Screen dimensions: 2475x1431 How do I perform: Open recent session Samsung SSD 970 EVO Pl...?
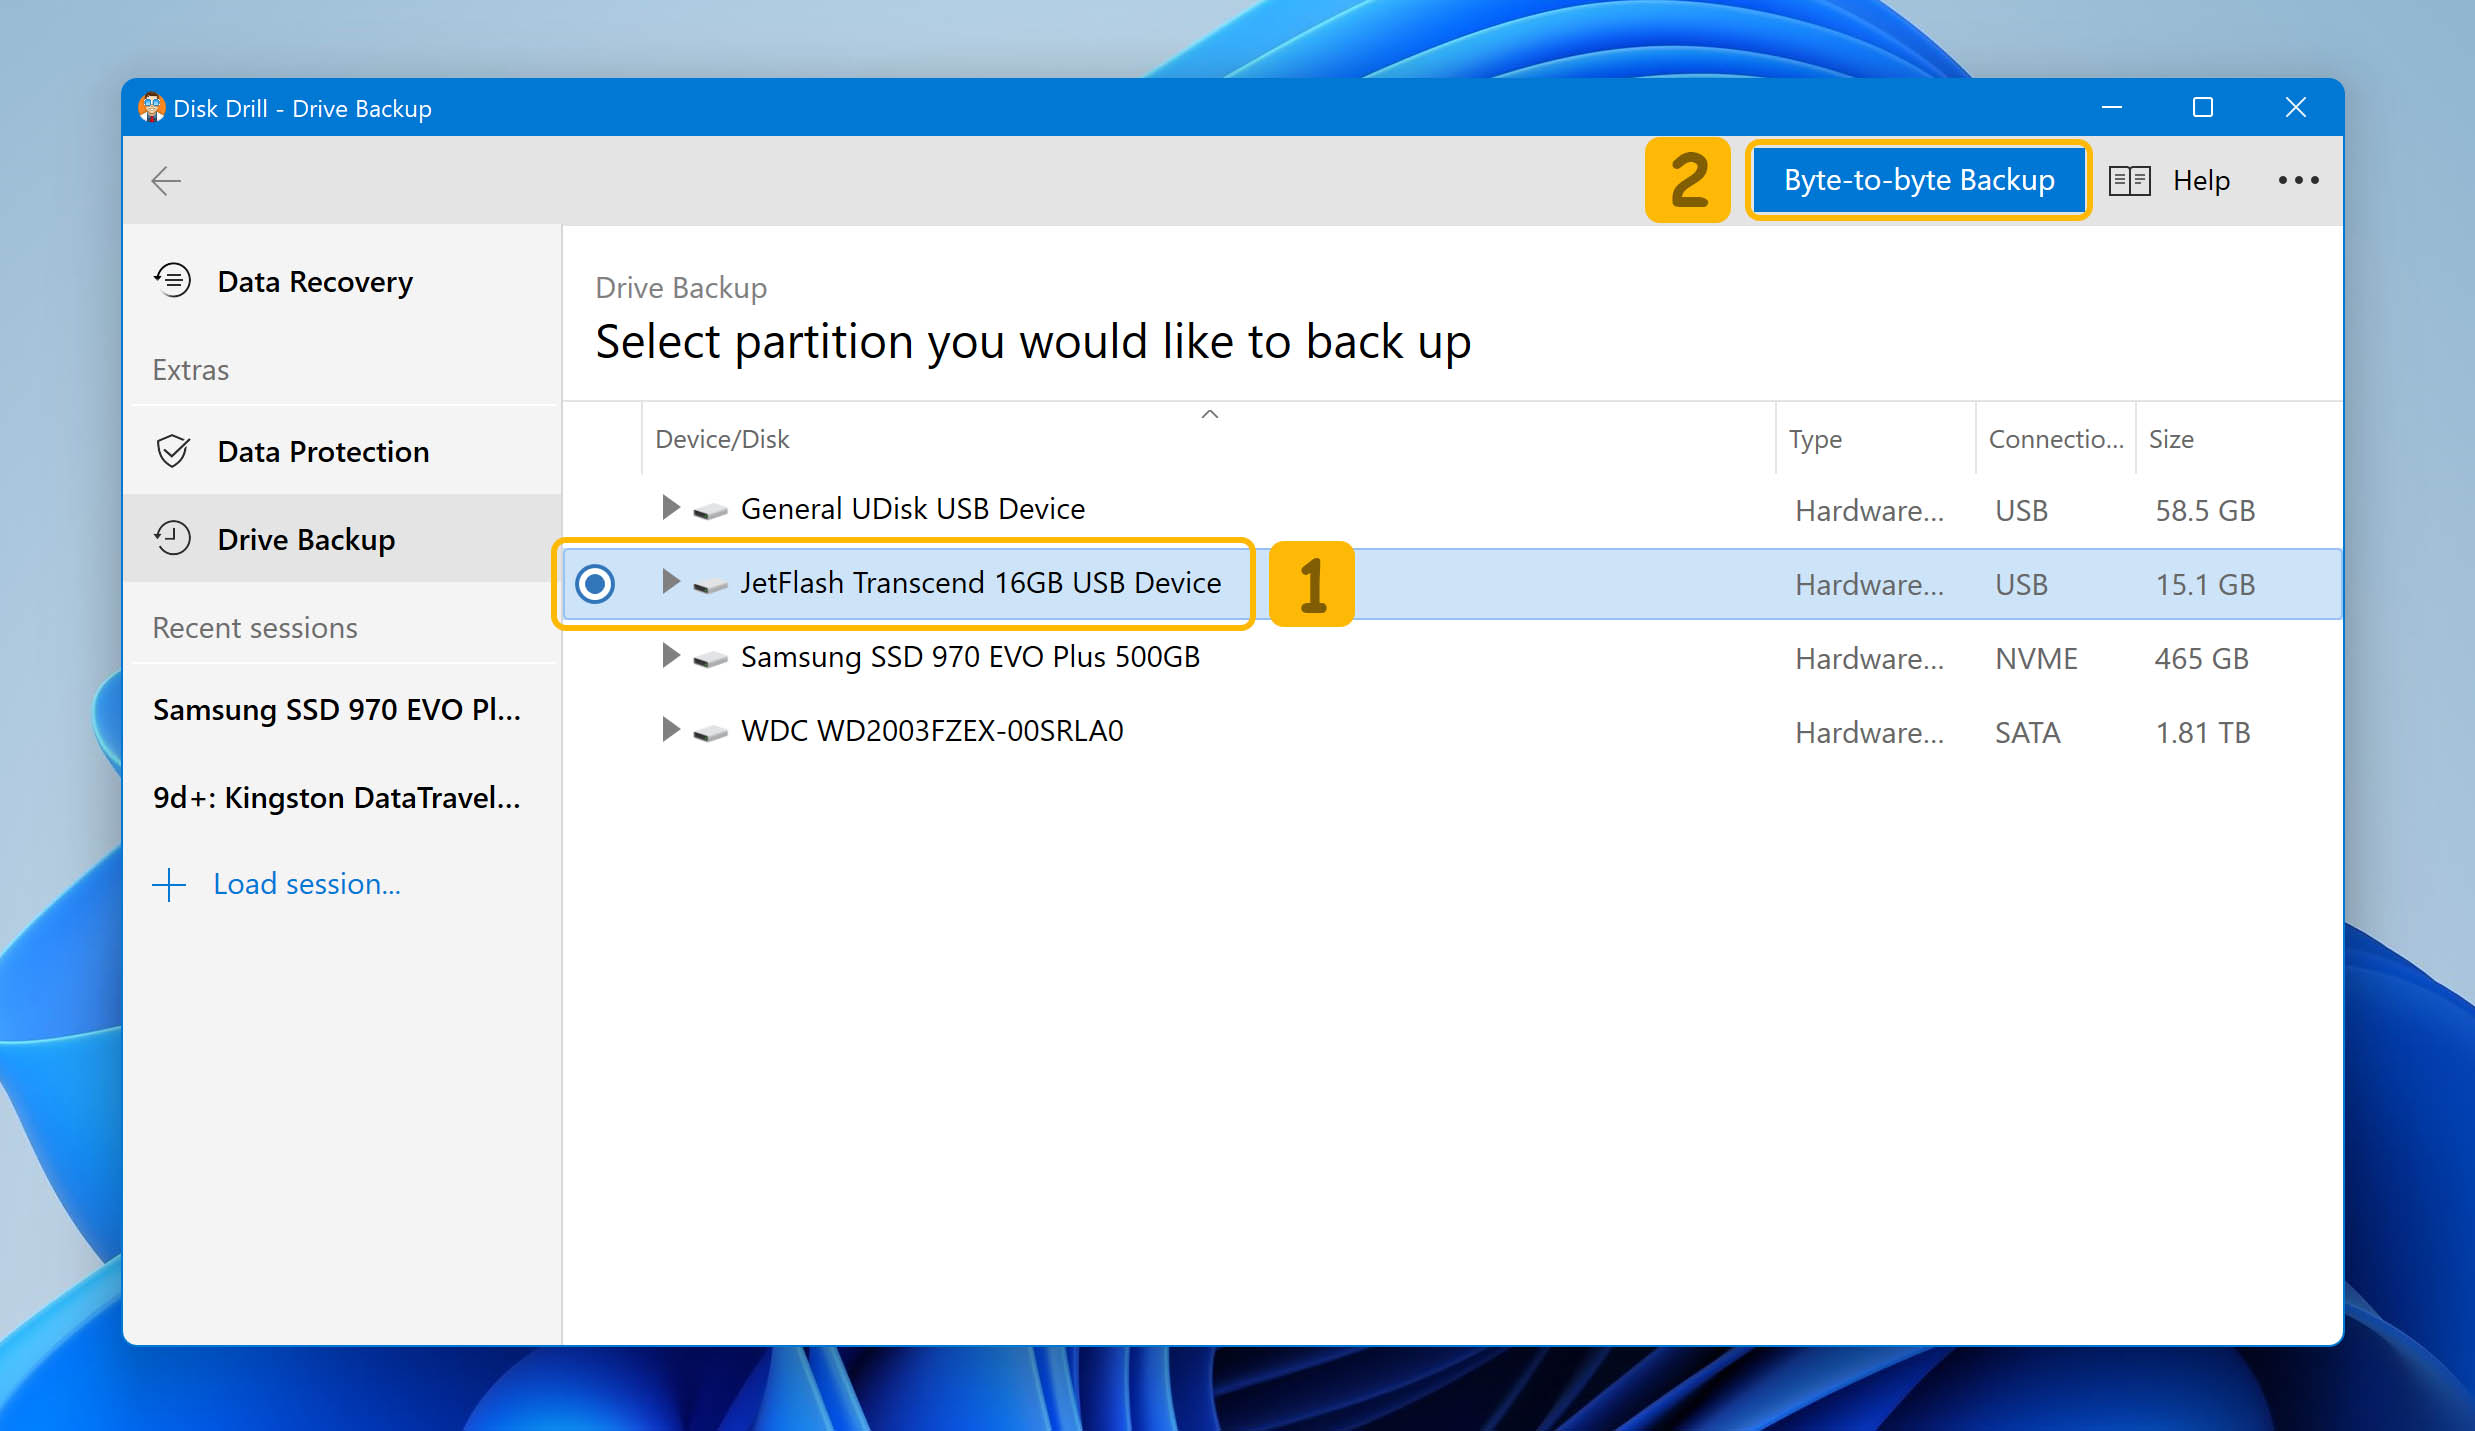tap(337, 709)
